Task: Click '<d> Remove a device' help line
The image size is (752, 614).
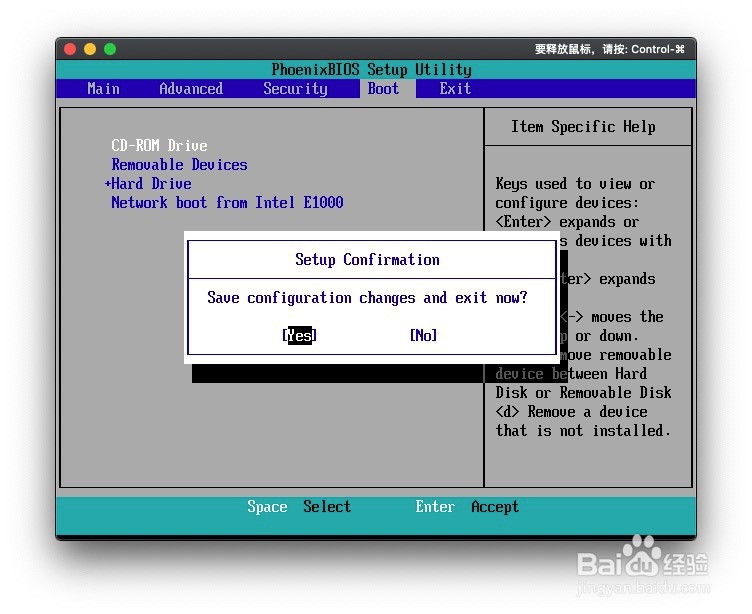Action: (x=571, y=412)
